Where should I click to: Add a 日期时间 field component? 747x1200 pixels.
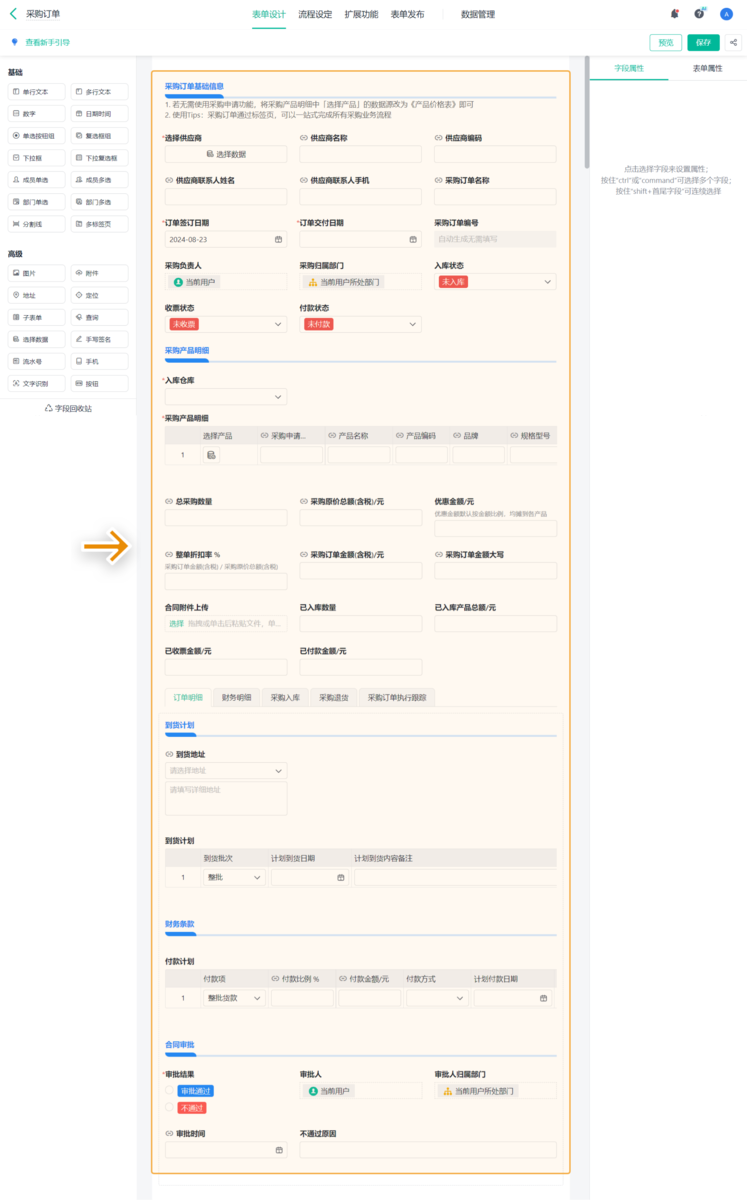pos(100,113)
